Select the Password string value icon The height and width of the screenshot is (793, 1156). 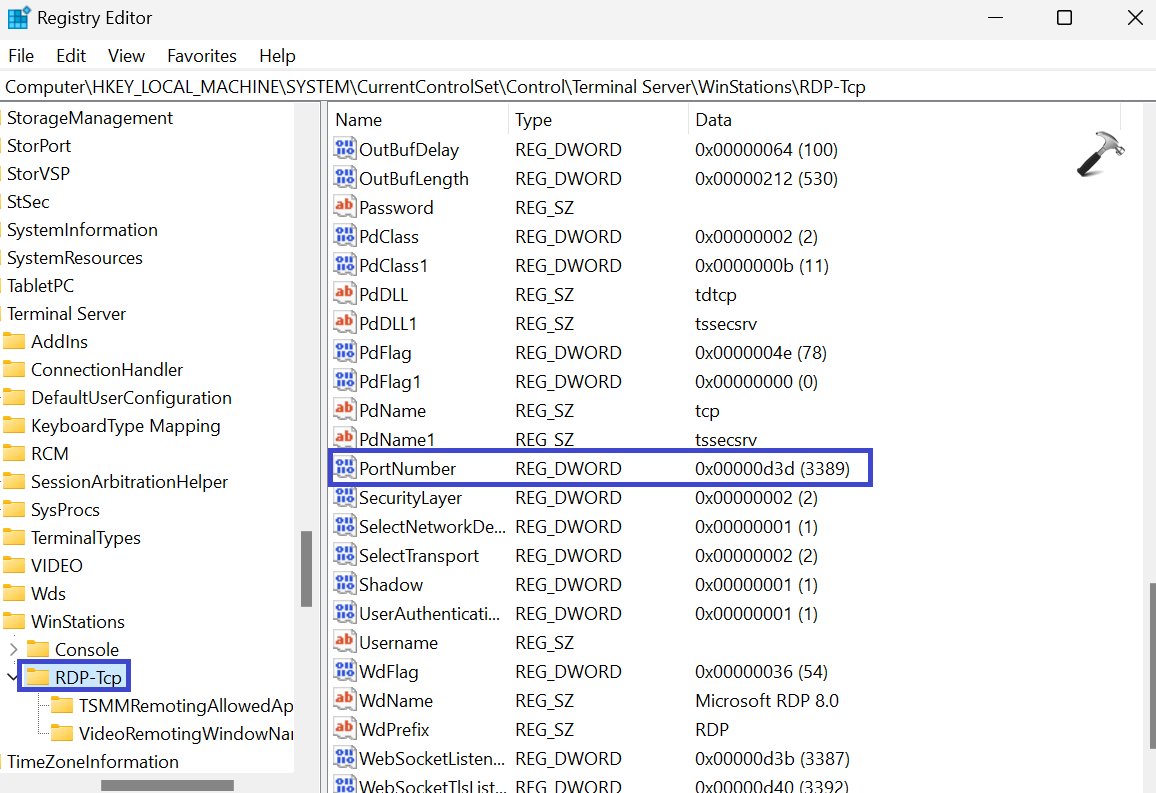(345, 207)
